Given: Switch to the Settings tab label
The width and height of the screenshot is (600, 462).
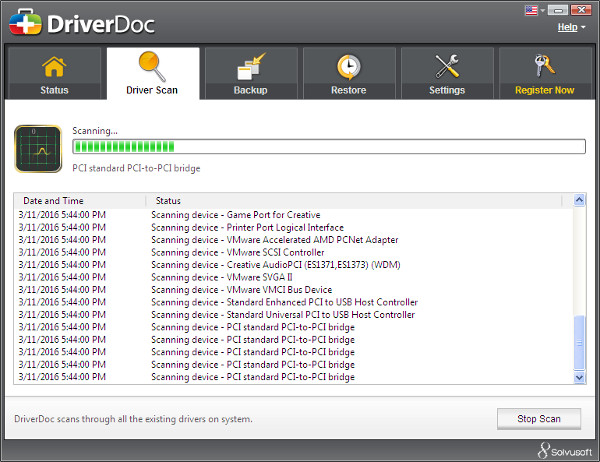Looking at the screenshot, I should [446, 90].
